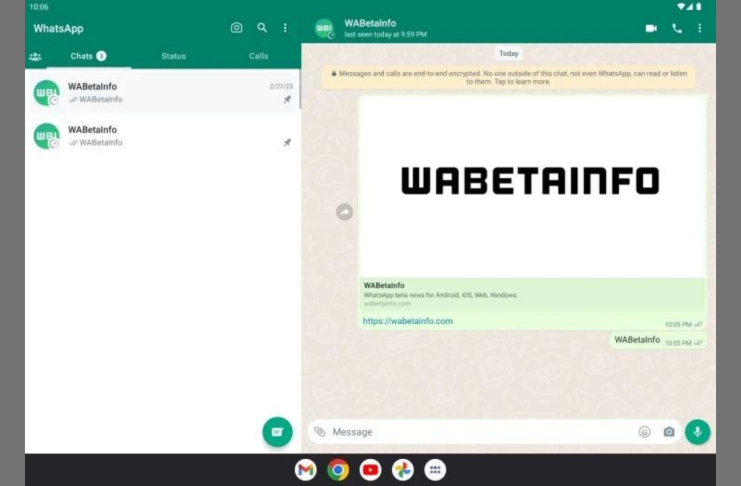Open the second WABetaInfo chat without date
Screen dimensions: 741x486
point(163,136)
